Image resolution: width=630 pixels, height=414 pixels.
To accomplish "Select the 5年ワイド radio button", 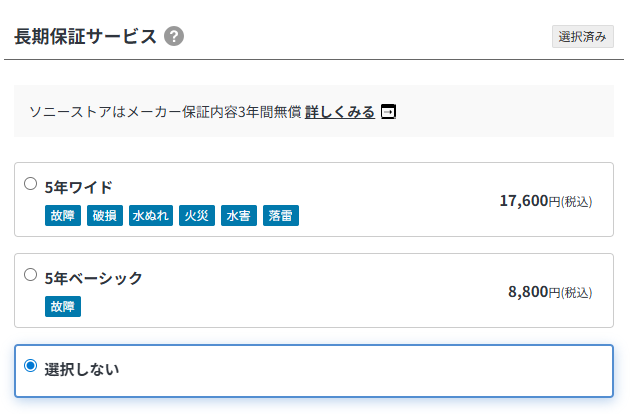I will (30, 183).
